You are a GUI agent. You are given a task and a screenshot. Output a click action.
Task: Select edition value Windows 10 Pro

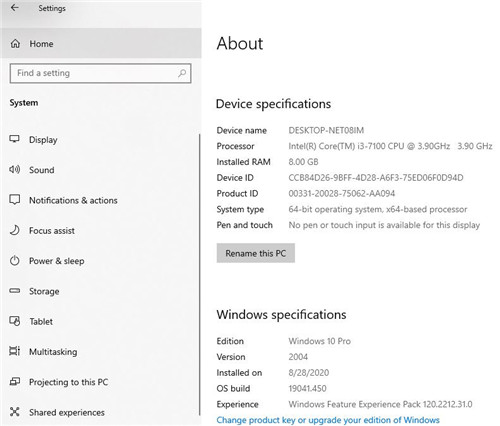point(319,341)
